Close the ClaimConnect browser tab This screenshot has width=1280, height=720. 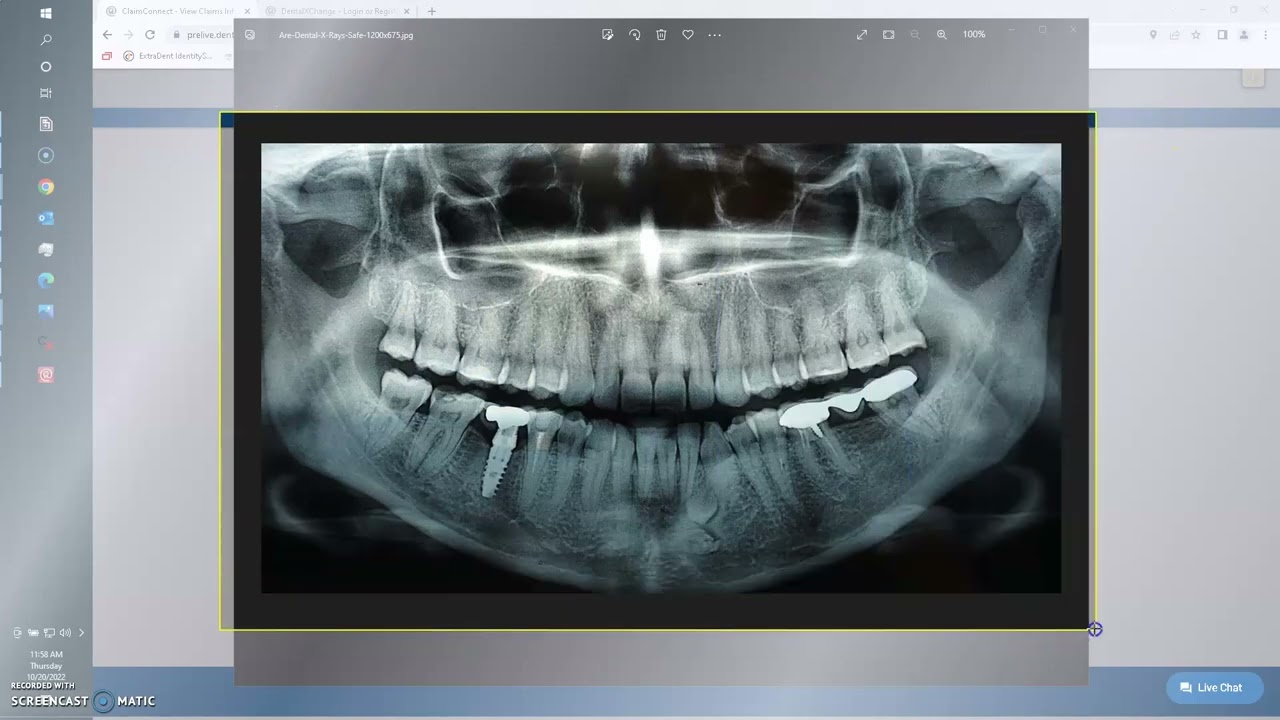pyautogui.click(x=247, y=11)
